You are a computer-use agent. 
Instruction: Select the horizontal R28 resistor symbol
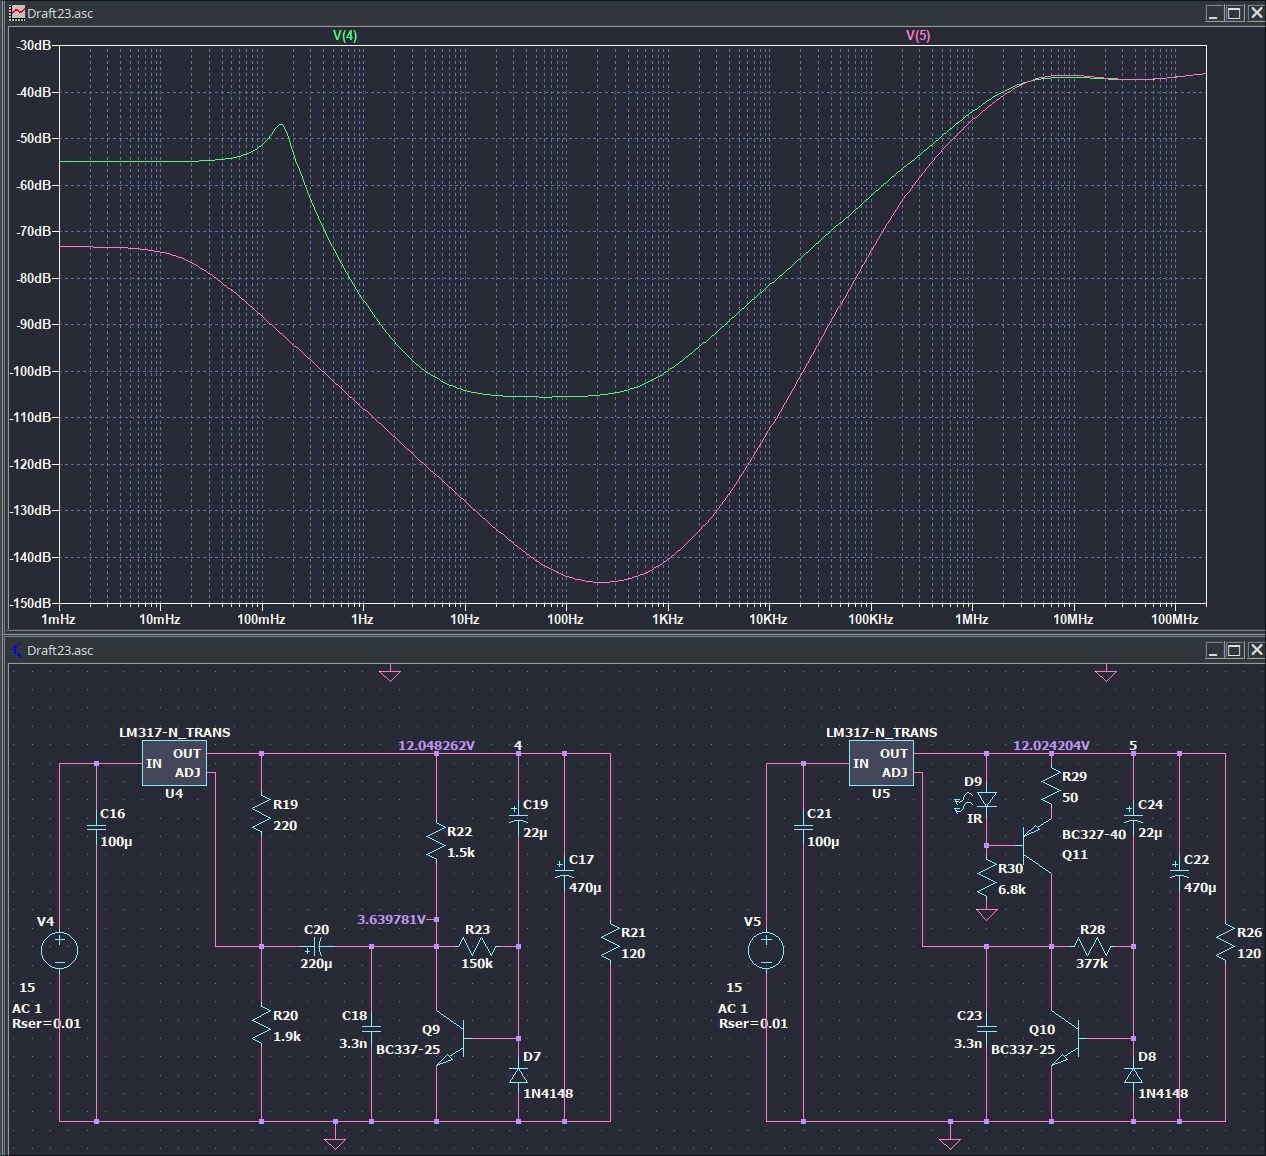(1092, 946)
